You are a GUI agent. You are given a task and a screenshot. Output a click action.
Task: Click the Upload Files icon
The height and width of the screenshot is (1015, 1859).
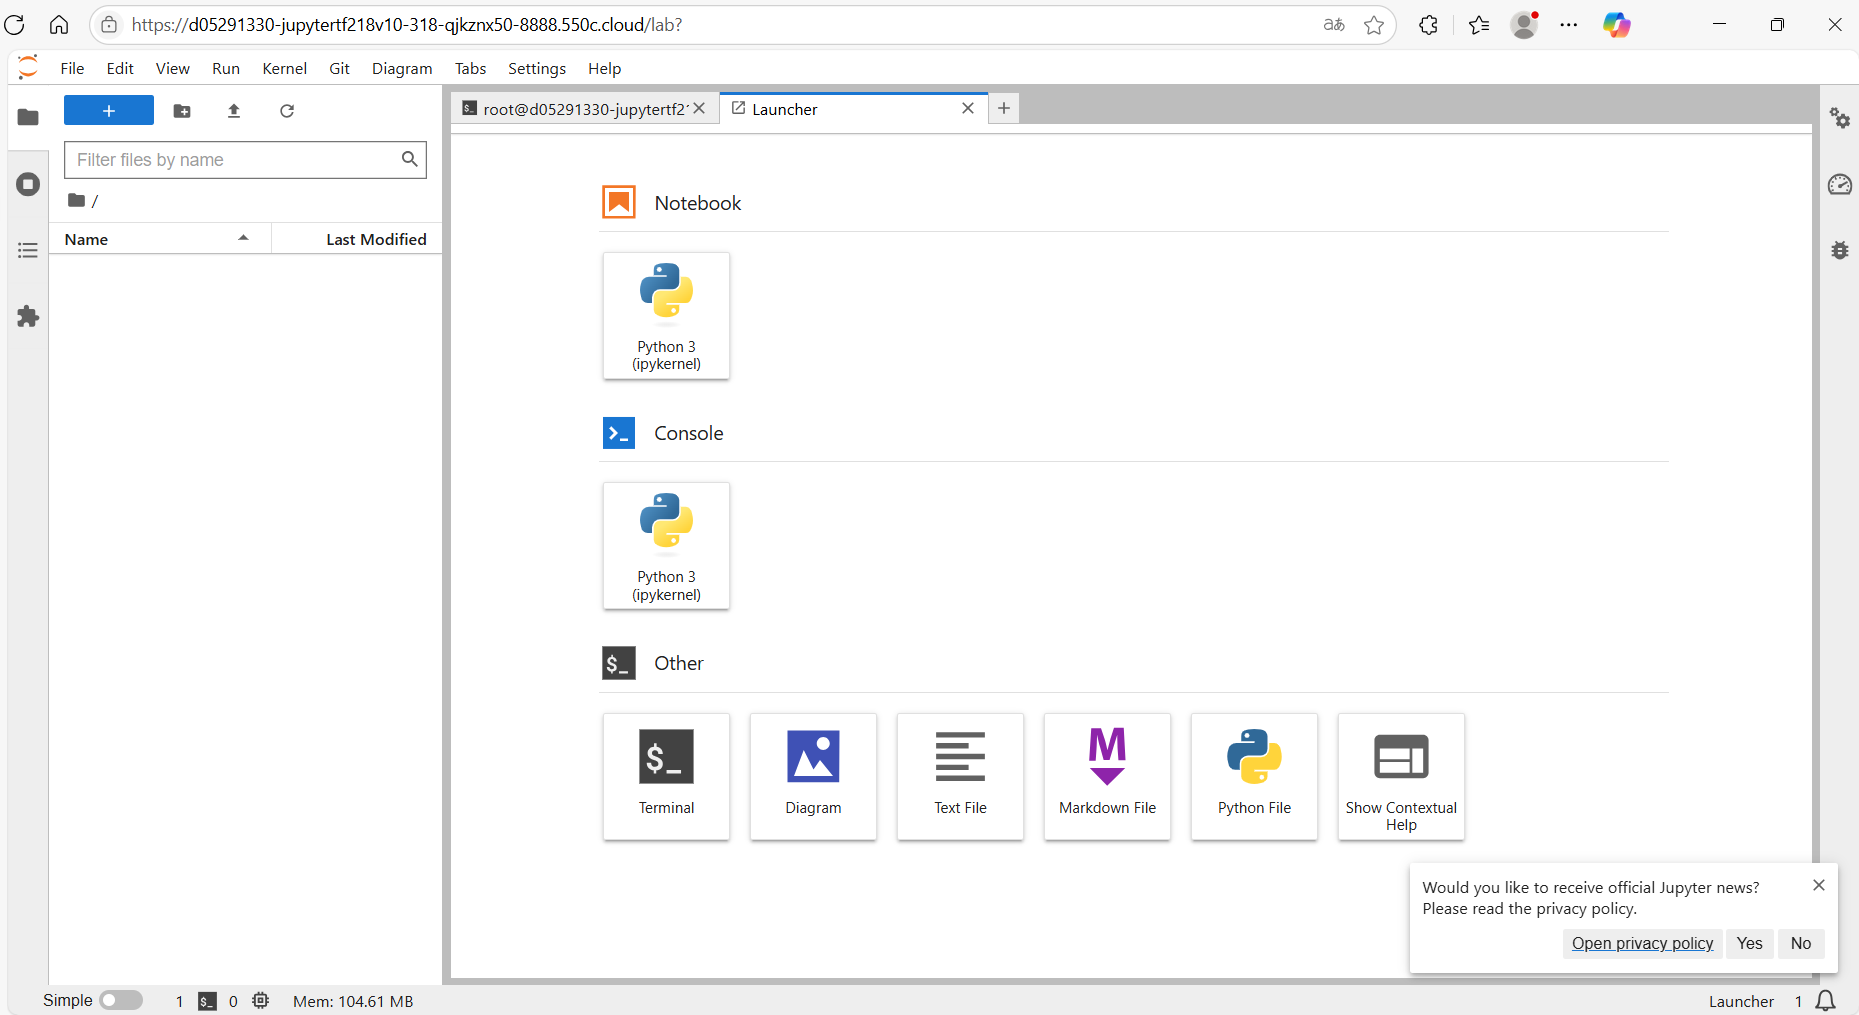[x=234, y=111]
